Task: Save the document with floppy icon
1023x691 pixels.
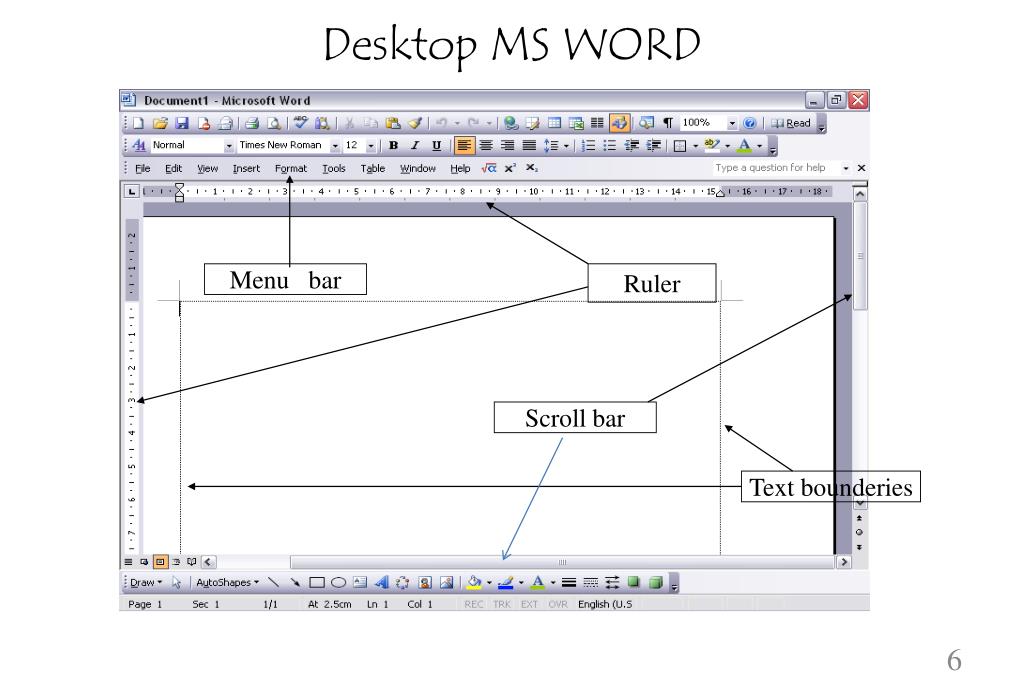Action: [182, 123]
